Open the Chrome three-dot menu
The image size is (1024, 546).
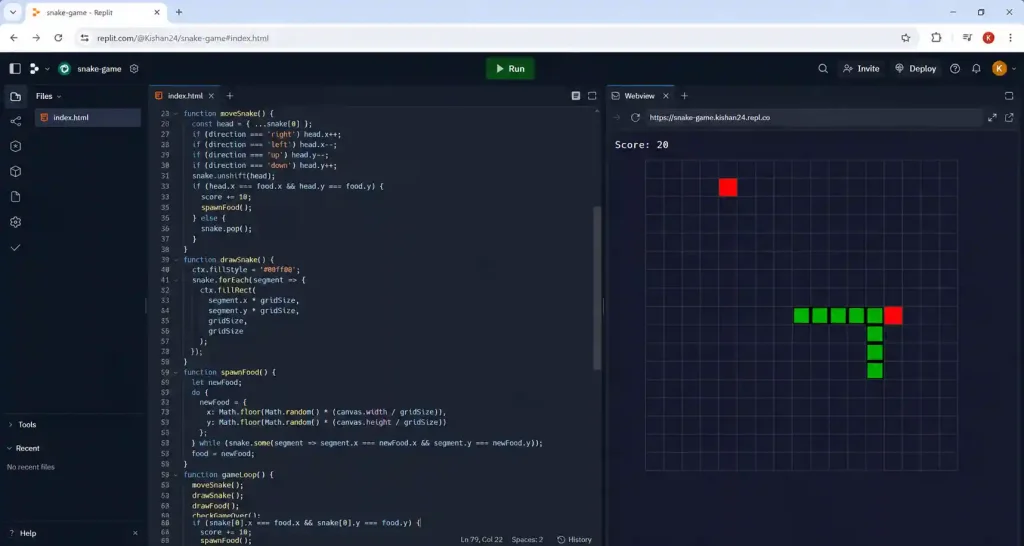pos(1010,38)
